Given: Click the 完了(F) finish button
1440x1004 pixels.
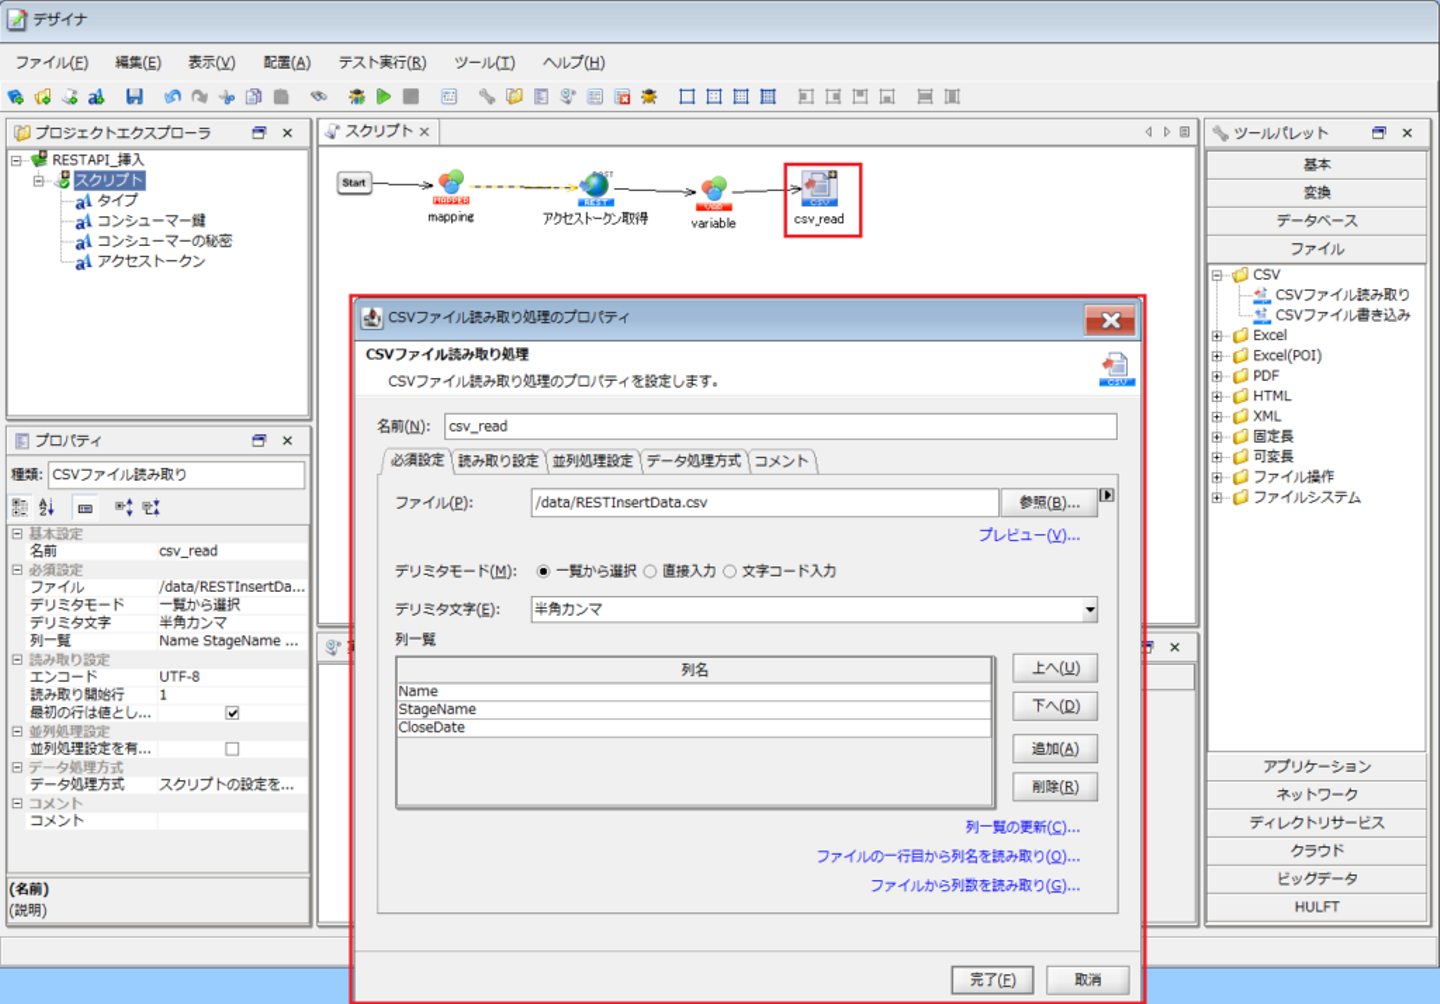Looking at the screenshot, I should pos(993,980).
